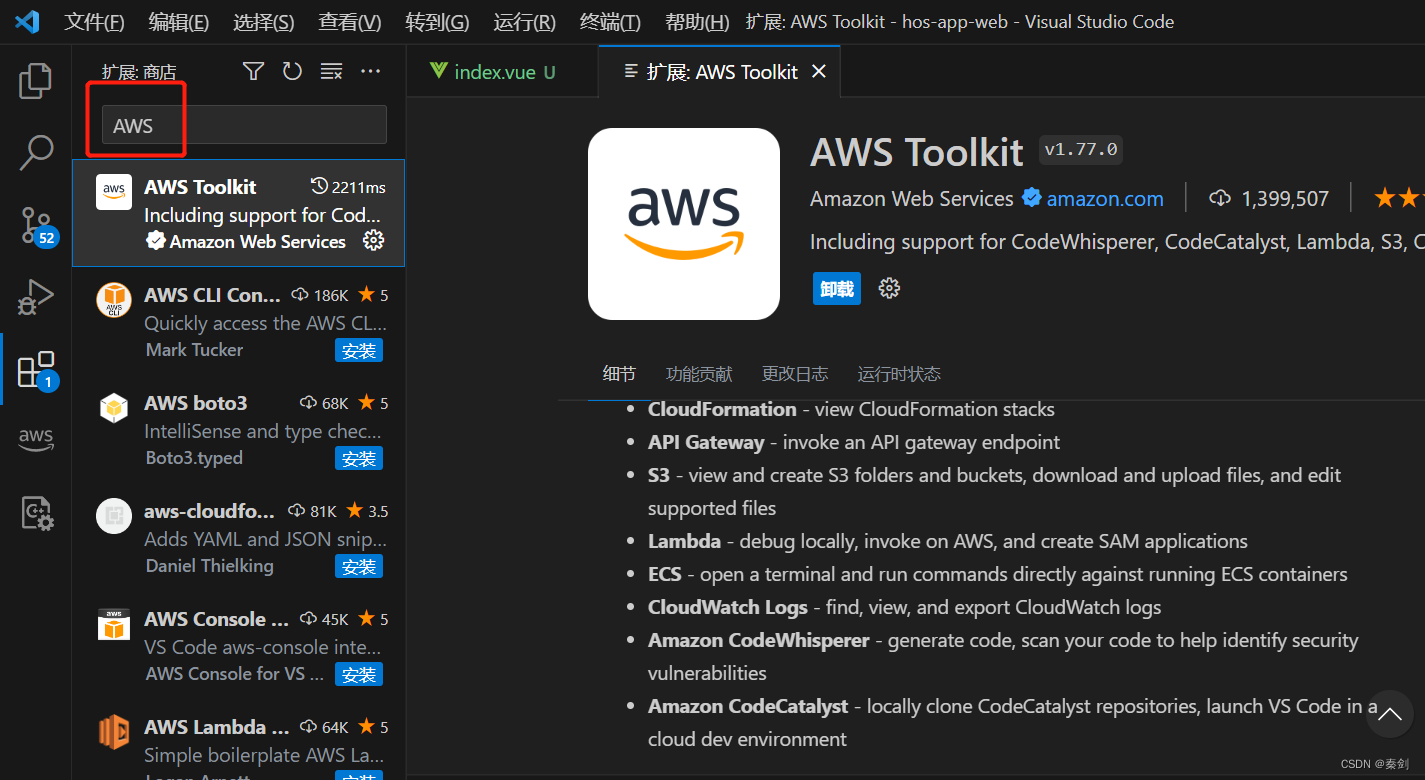1425x780 pixels.
Task: Select the aws-cloudformation list entry title
Action: pyautogui.click(x=209, y=511)
